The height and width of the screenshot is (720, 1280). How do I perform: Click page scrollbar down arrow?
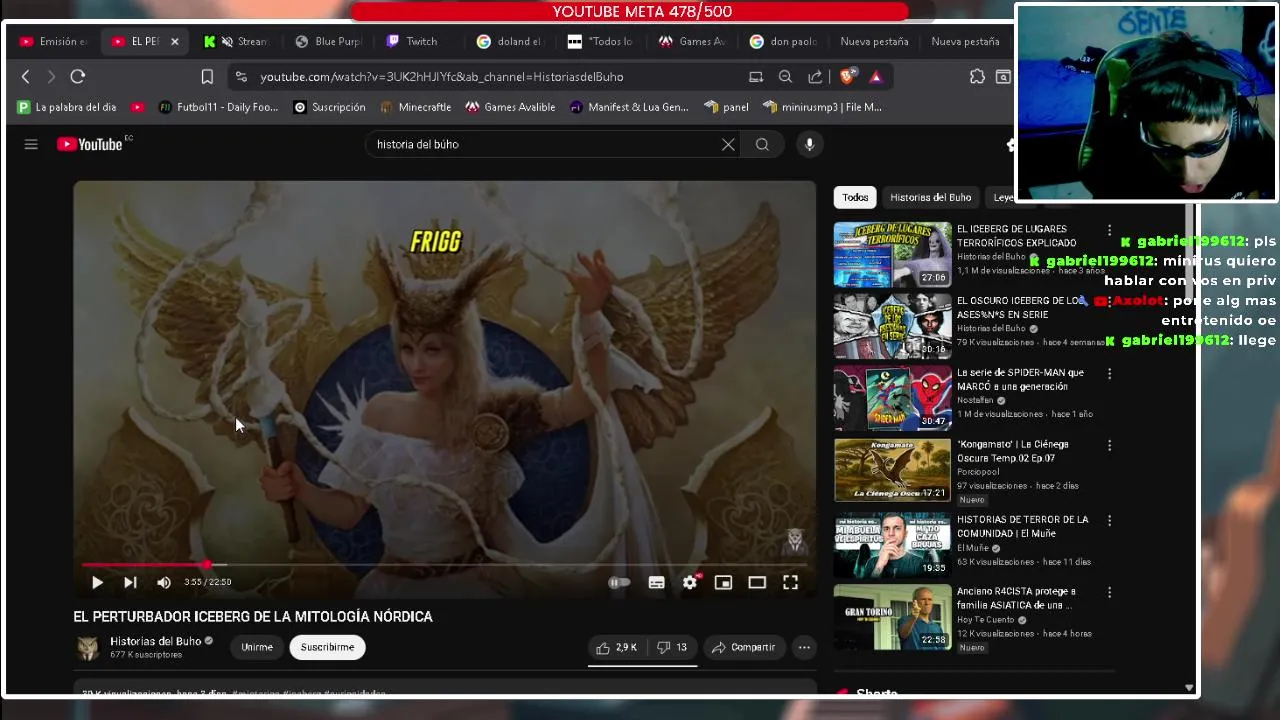coord(1189,688)
